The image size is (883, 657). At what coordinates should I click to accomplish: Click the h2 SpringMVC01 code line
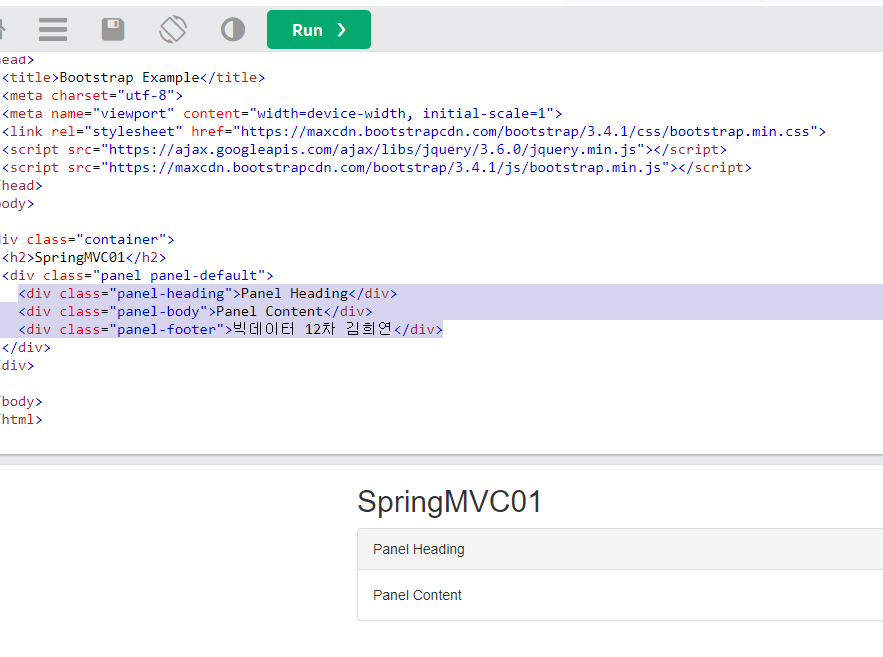pos(84,258)
